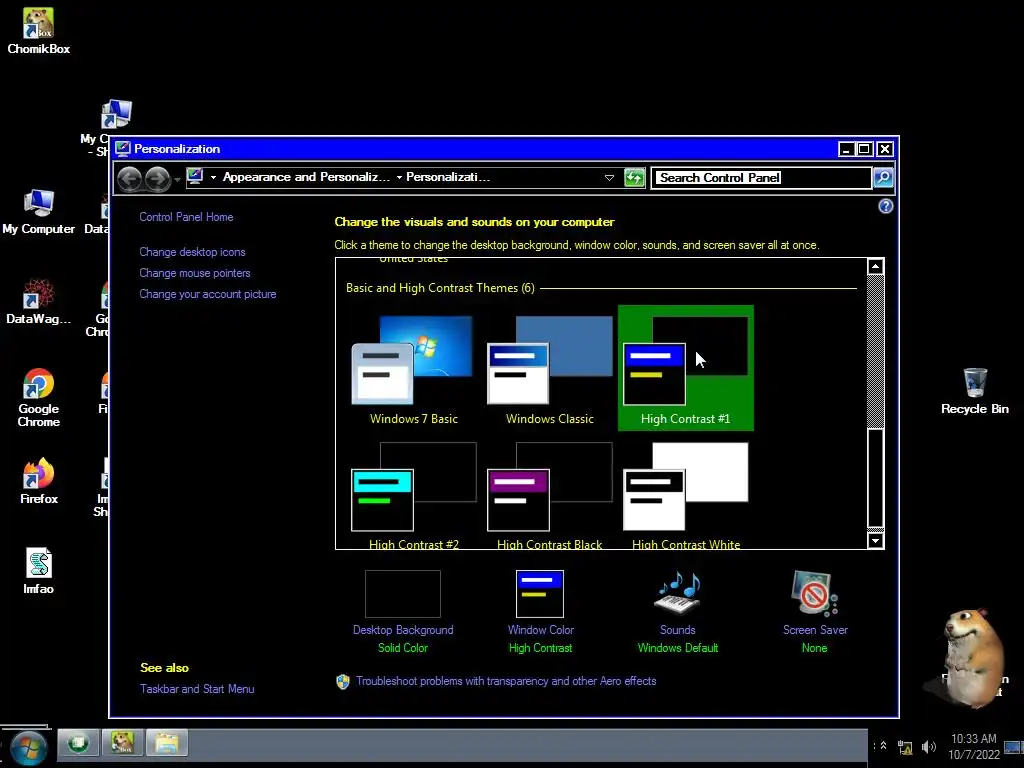Open Desktop Background settings
The width and height of the screenshot is (1024, 768).
click(x=402, y=612)
